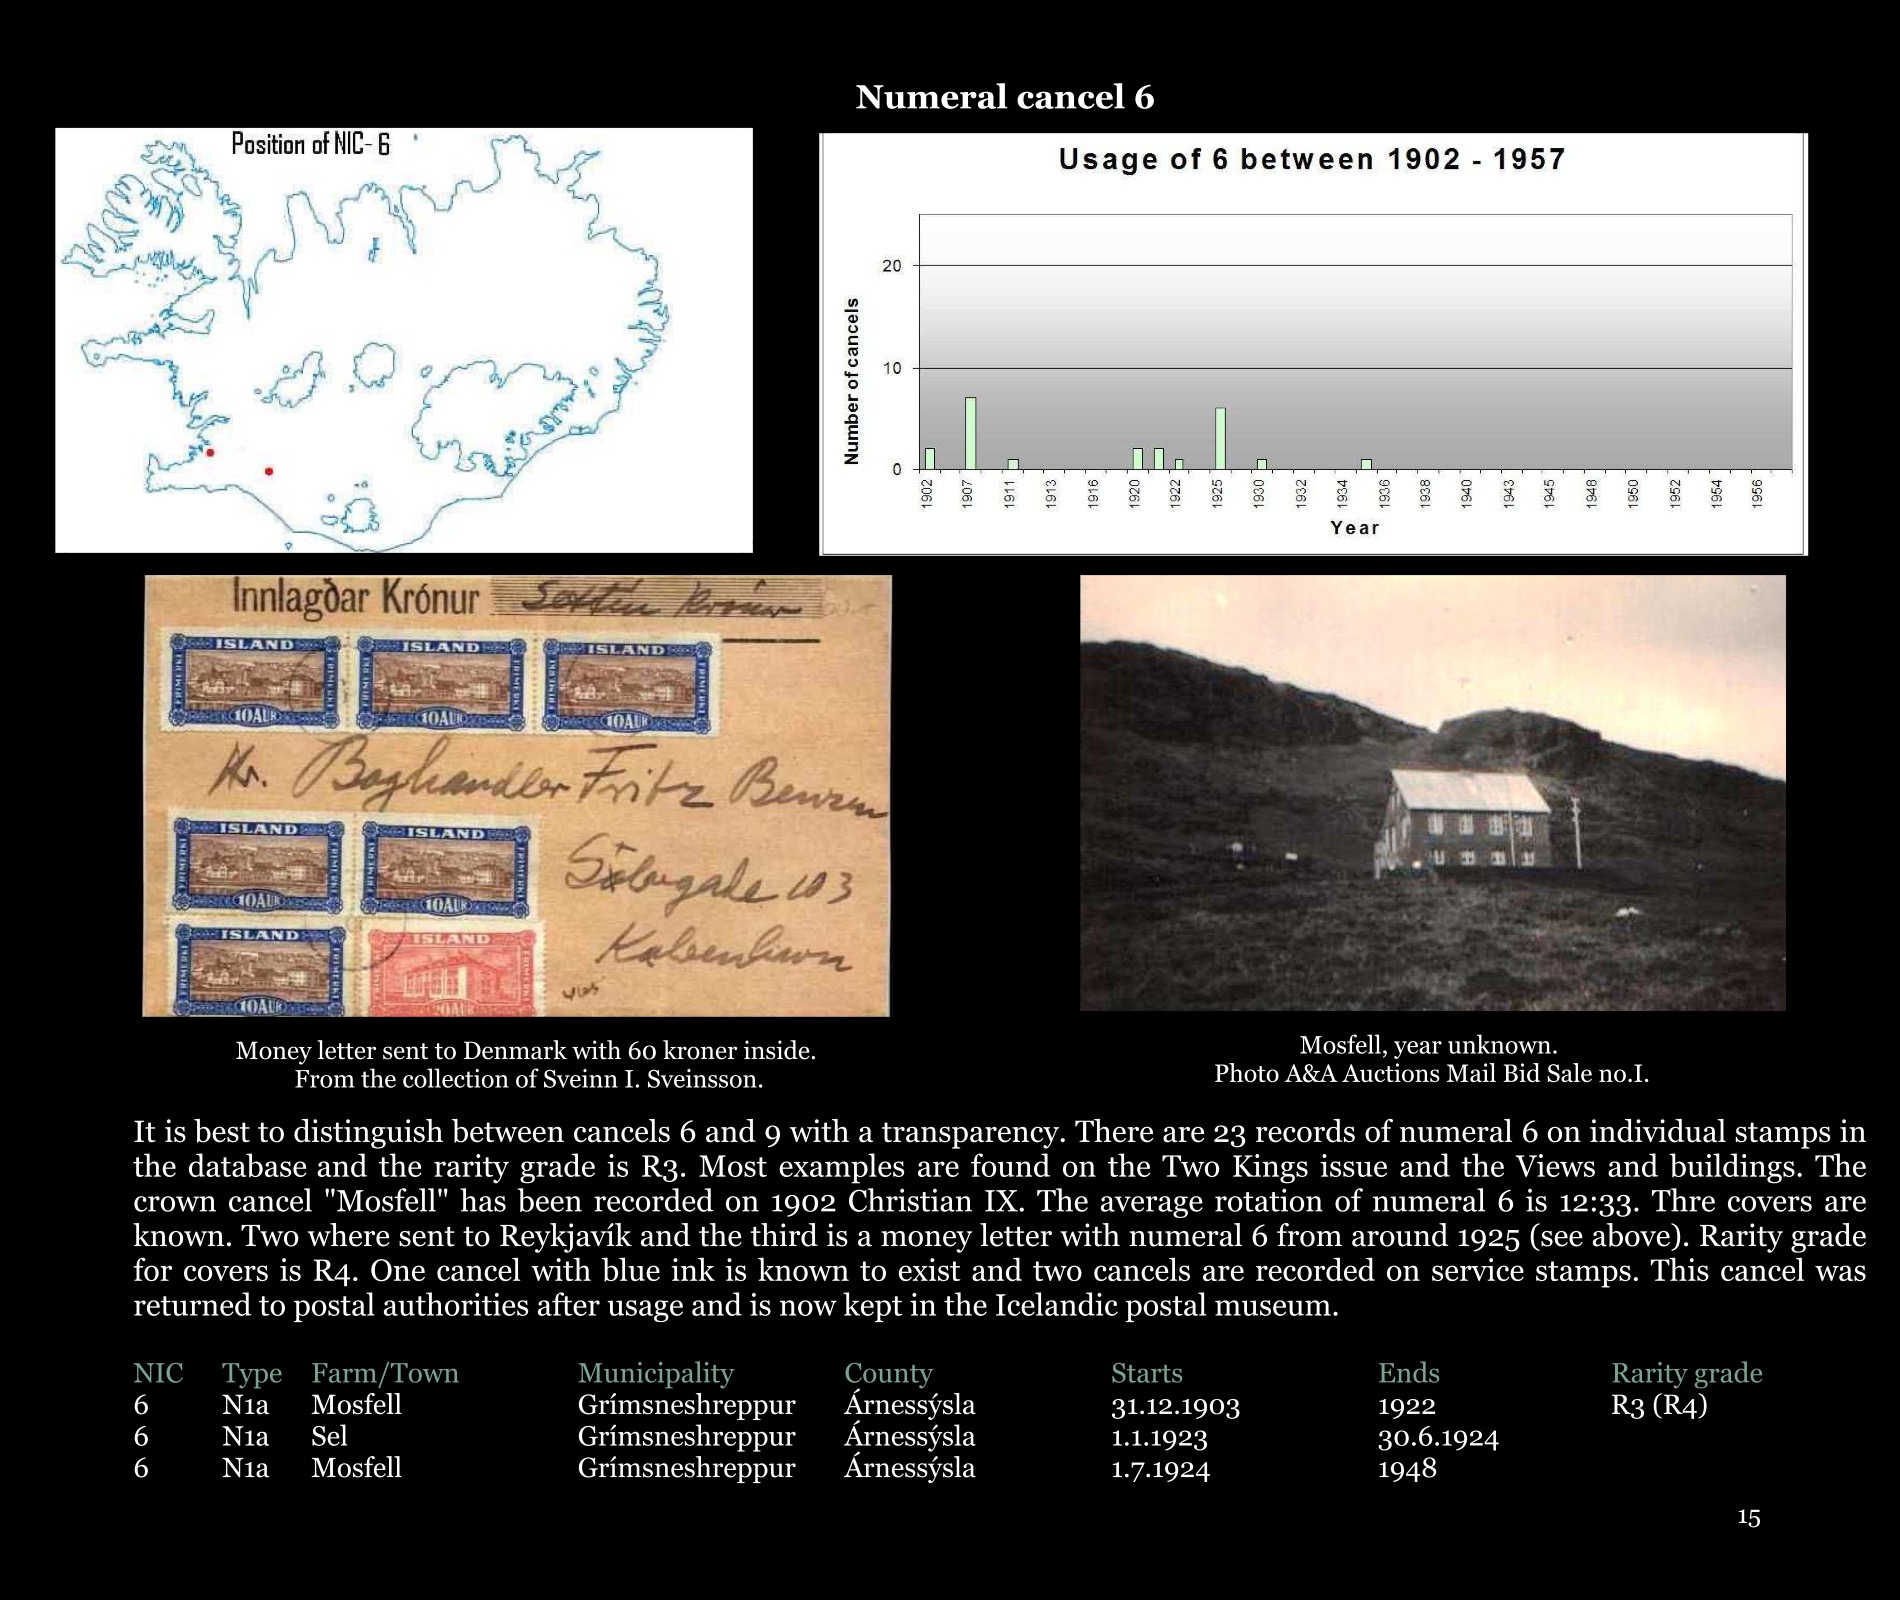Click the end date "30.6.1924"
Image resolution: width=1900 pixels, height=1600 pixels.
pos(1437,1437)
